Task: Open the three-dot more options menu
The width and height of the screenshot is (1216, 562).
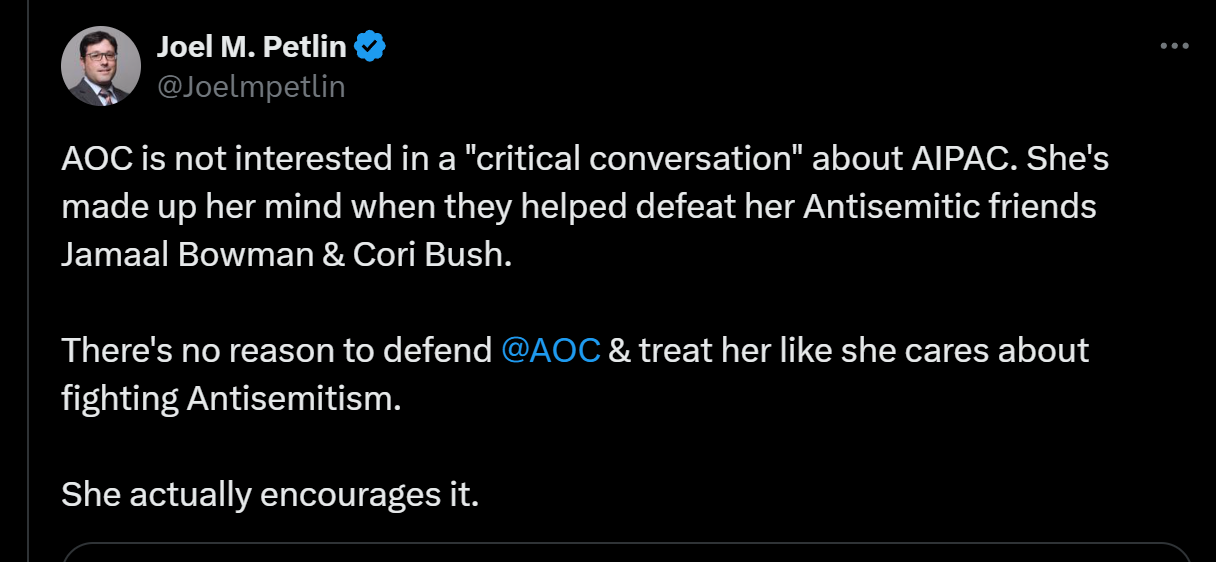Action: pos(1173,47)
